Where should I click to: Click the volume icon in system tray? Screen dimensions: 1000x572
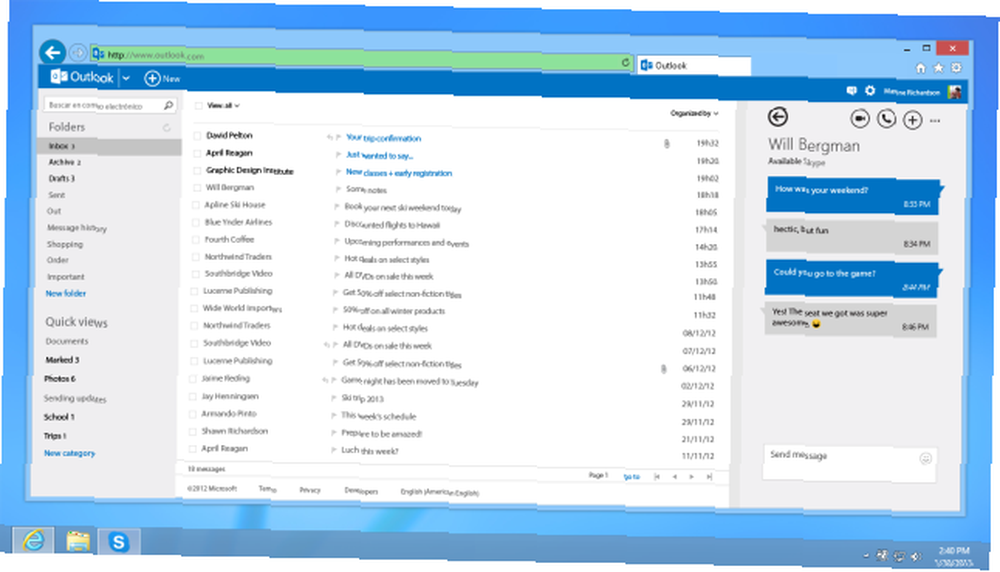pos(916,557)
